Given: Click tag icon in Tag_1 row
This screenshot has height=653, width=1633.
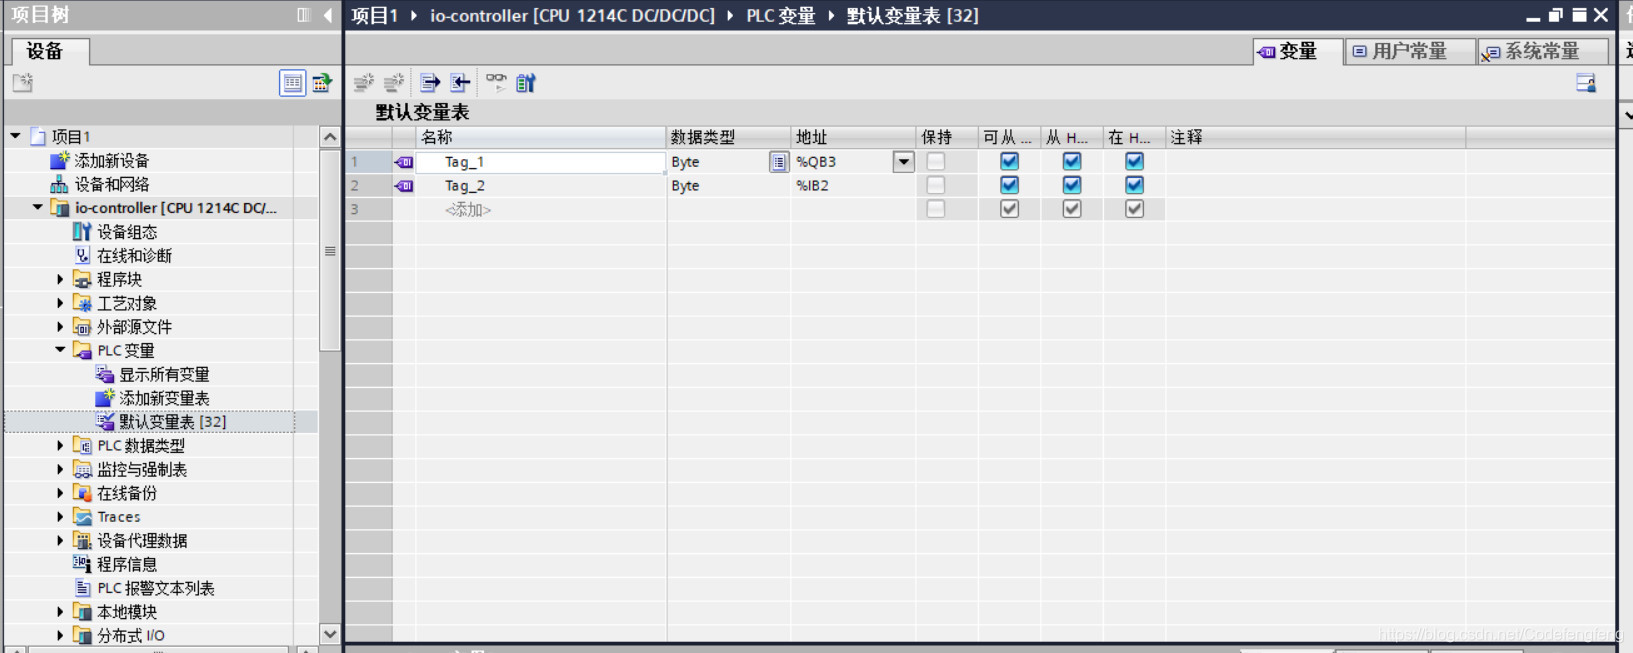Looking at the screenshot, I should (x=404, y=162).
